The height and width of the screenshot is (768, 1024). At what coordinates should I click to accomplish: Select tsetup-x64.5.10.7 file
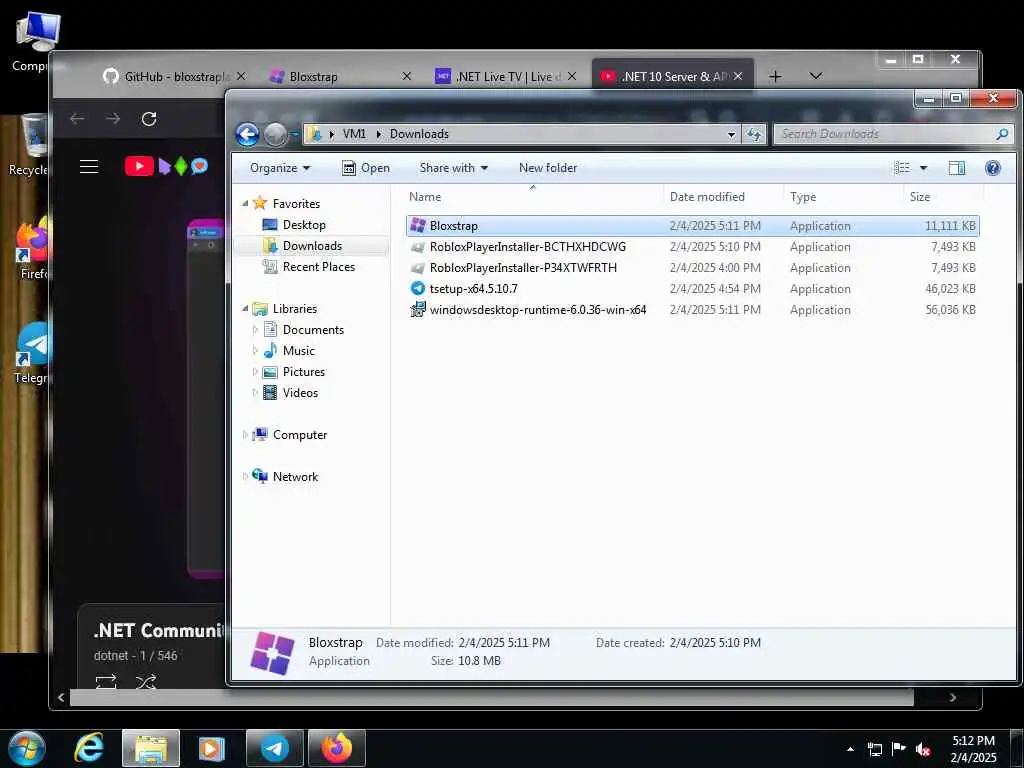pyautogui.click(x=692, y=289)
